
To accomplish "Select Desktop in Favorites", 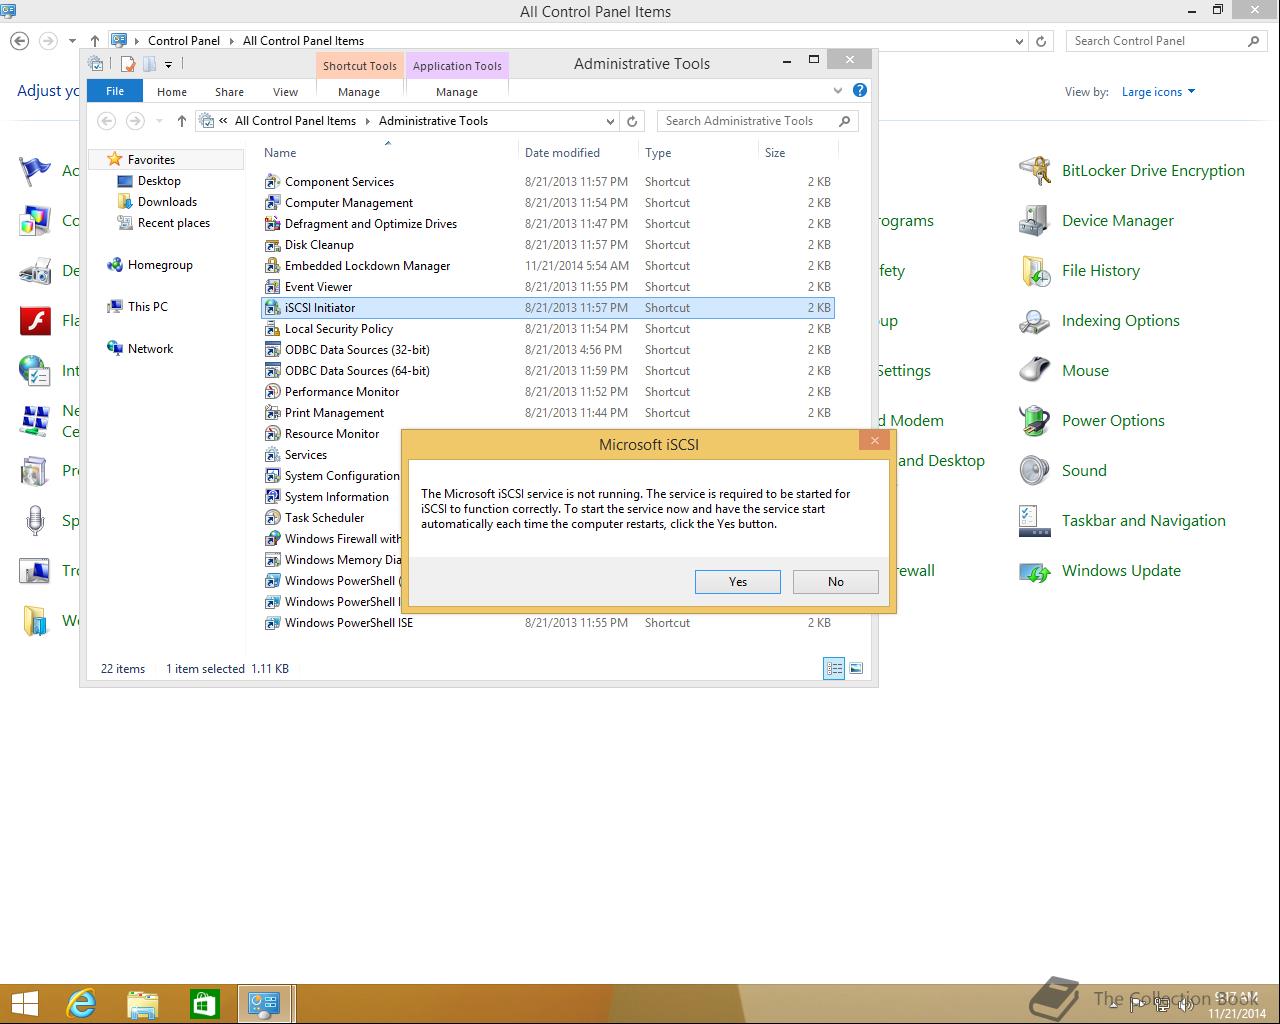I will point(159,181).
